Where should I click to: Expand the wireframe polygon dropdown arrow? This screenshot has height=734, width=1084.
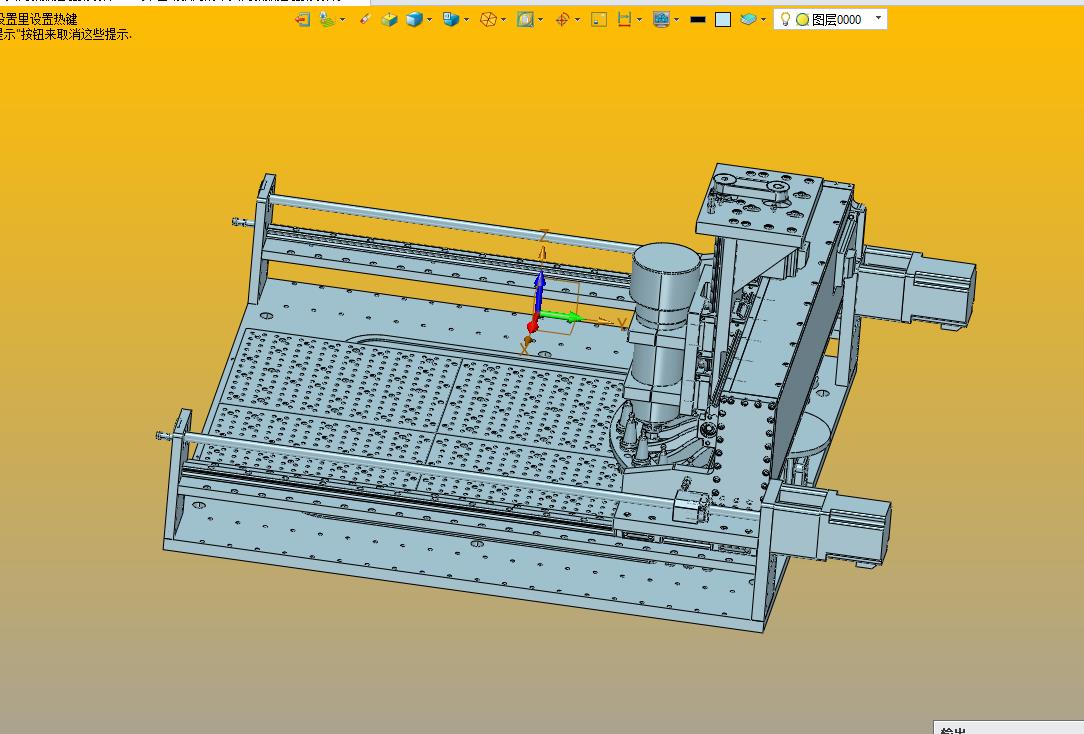point(503,20)
